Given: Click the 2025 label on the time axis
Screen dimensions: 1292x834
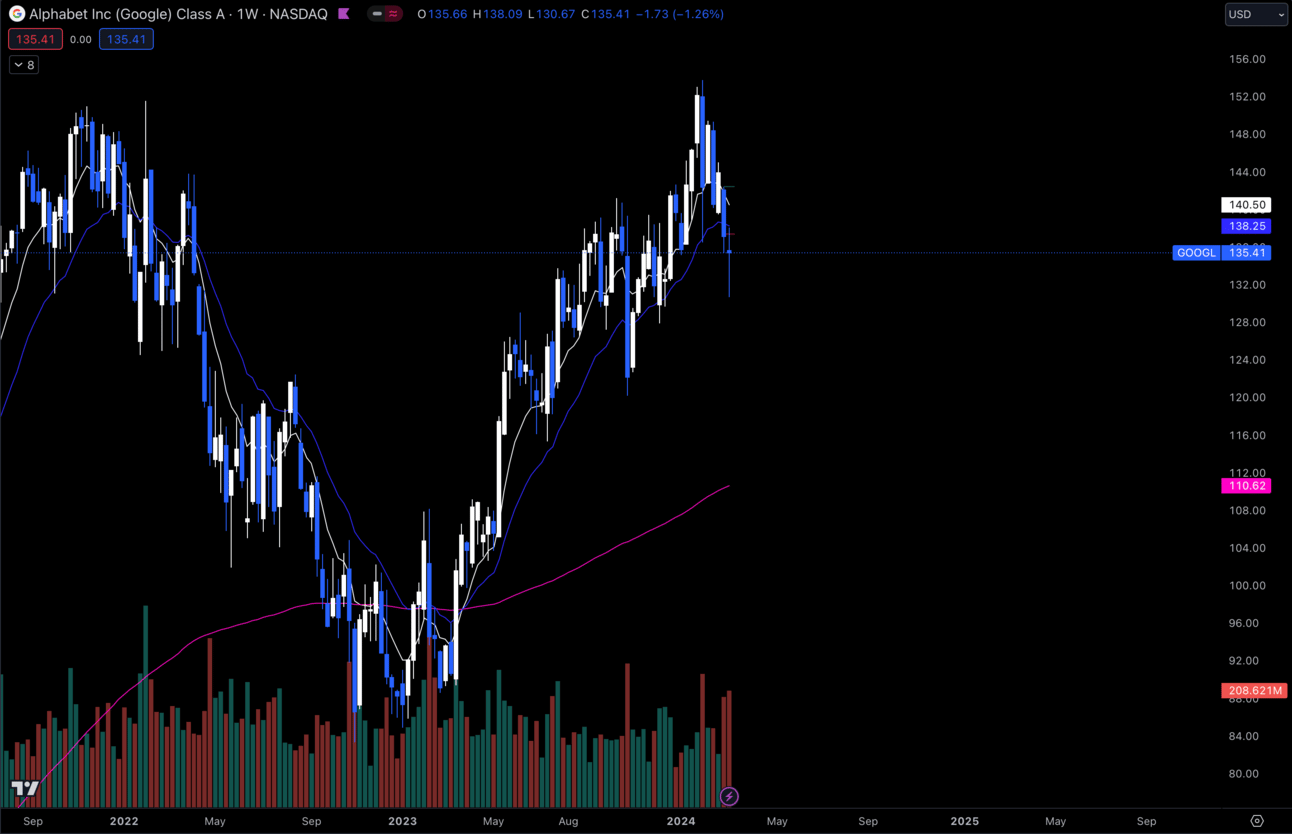Looking at the screenshot, I should click(964, 821).
